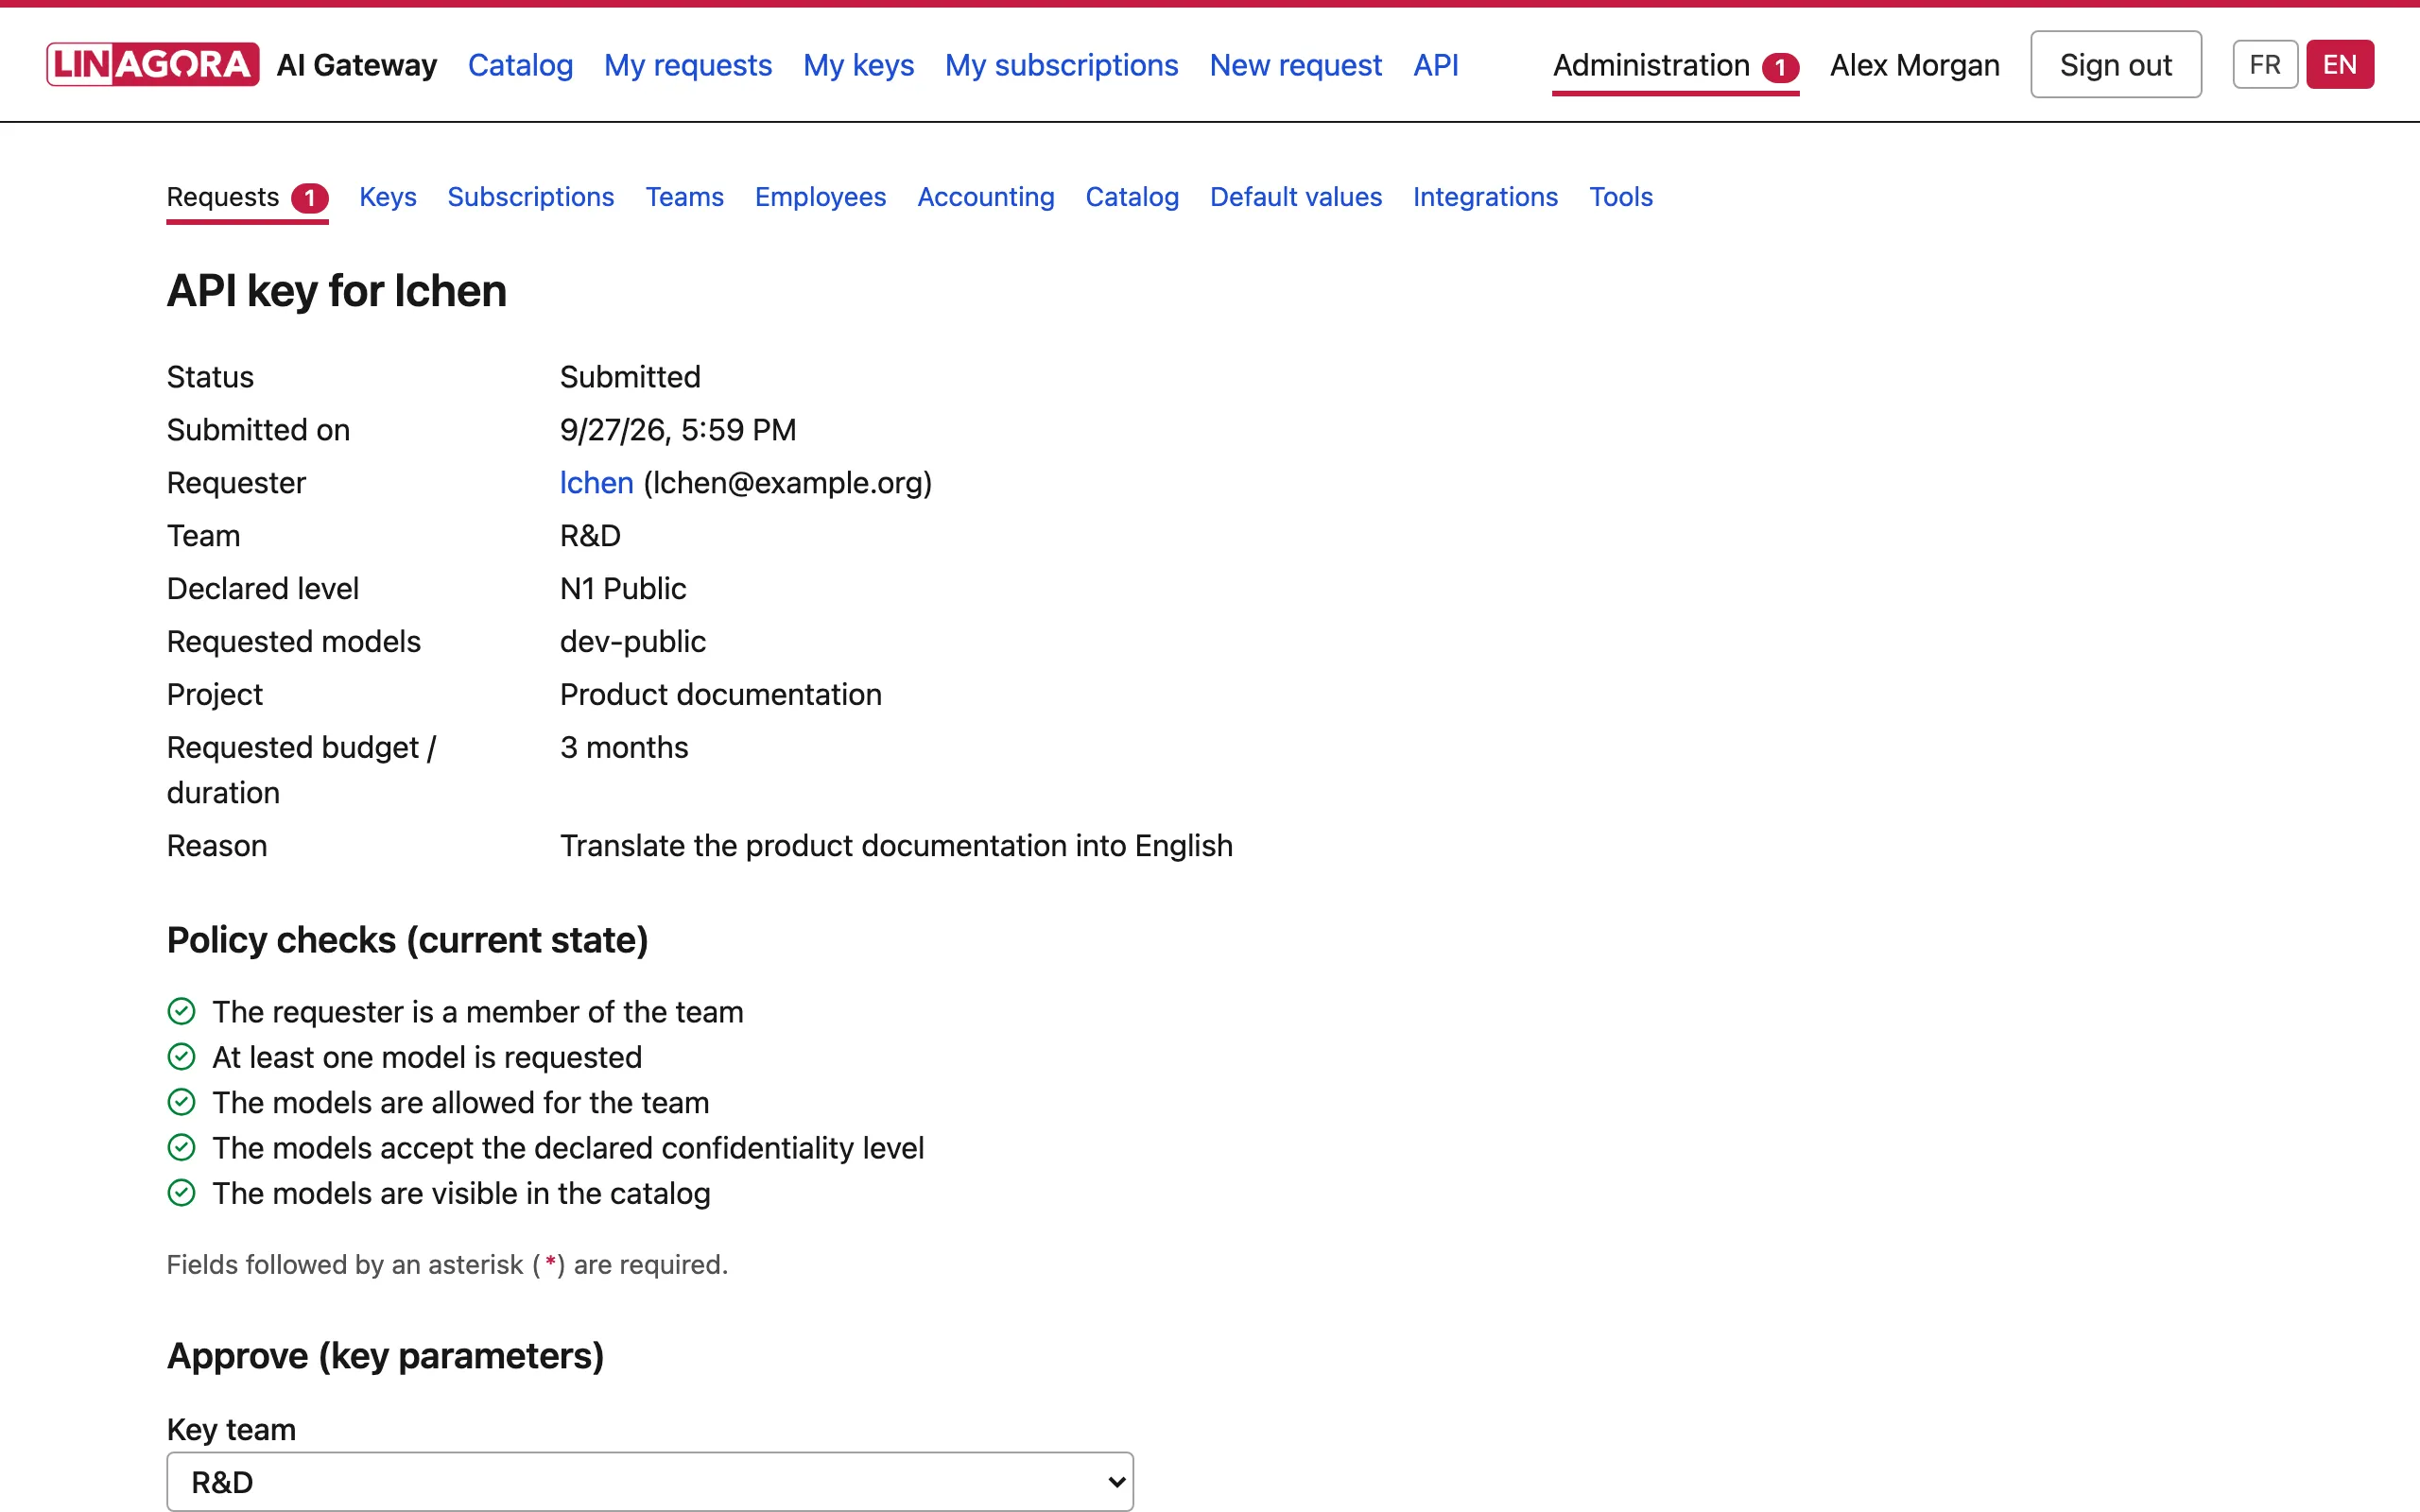Go to My requests

pyautogui.click(x=688, y=65)
